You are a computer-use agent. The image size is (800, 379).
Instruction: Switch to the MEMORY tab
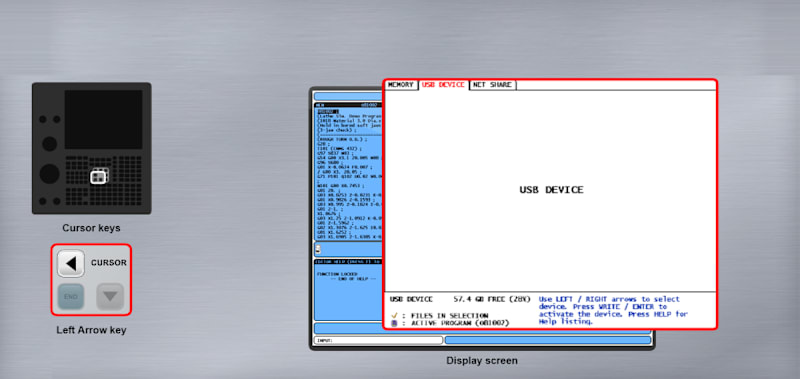coord(401,85)
